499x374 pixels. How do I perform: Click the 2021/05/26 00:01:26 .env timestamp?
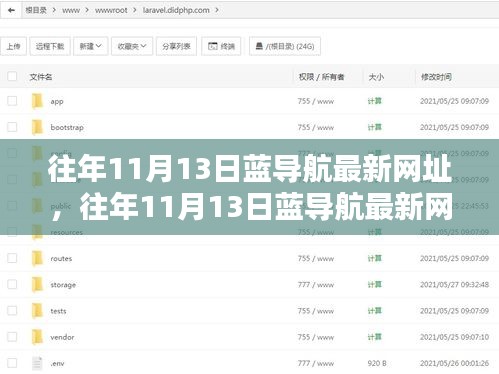[455, 363]
